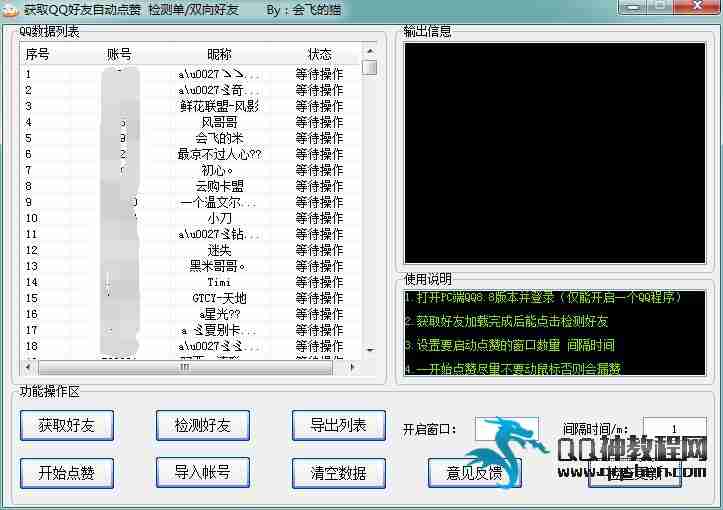Click serial number 1 in the list

tap(28, 74)
